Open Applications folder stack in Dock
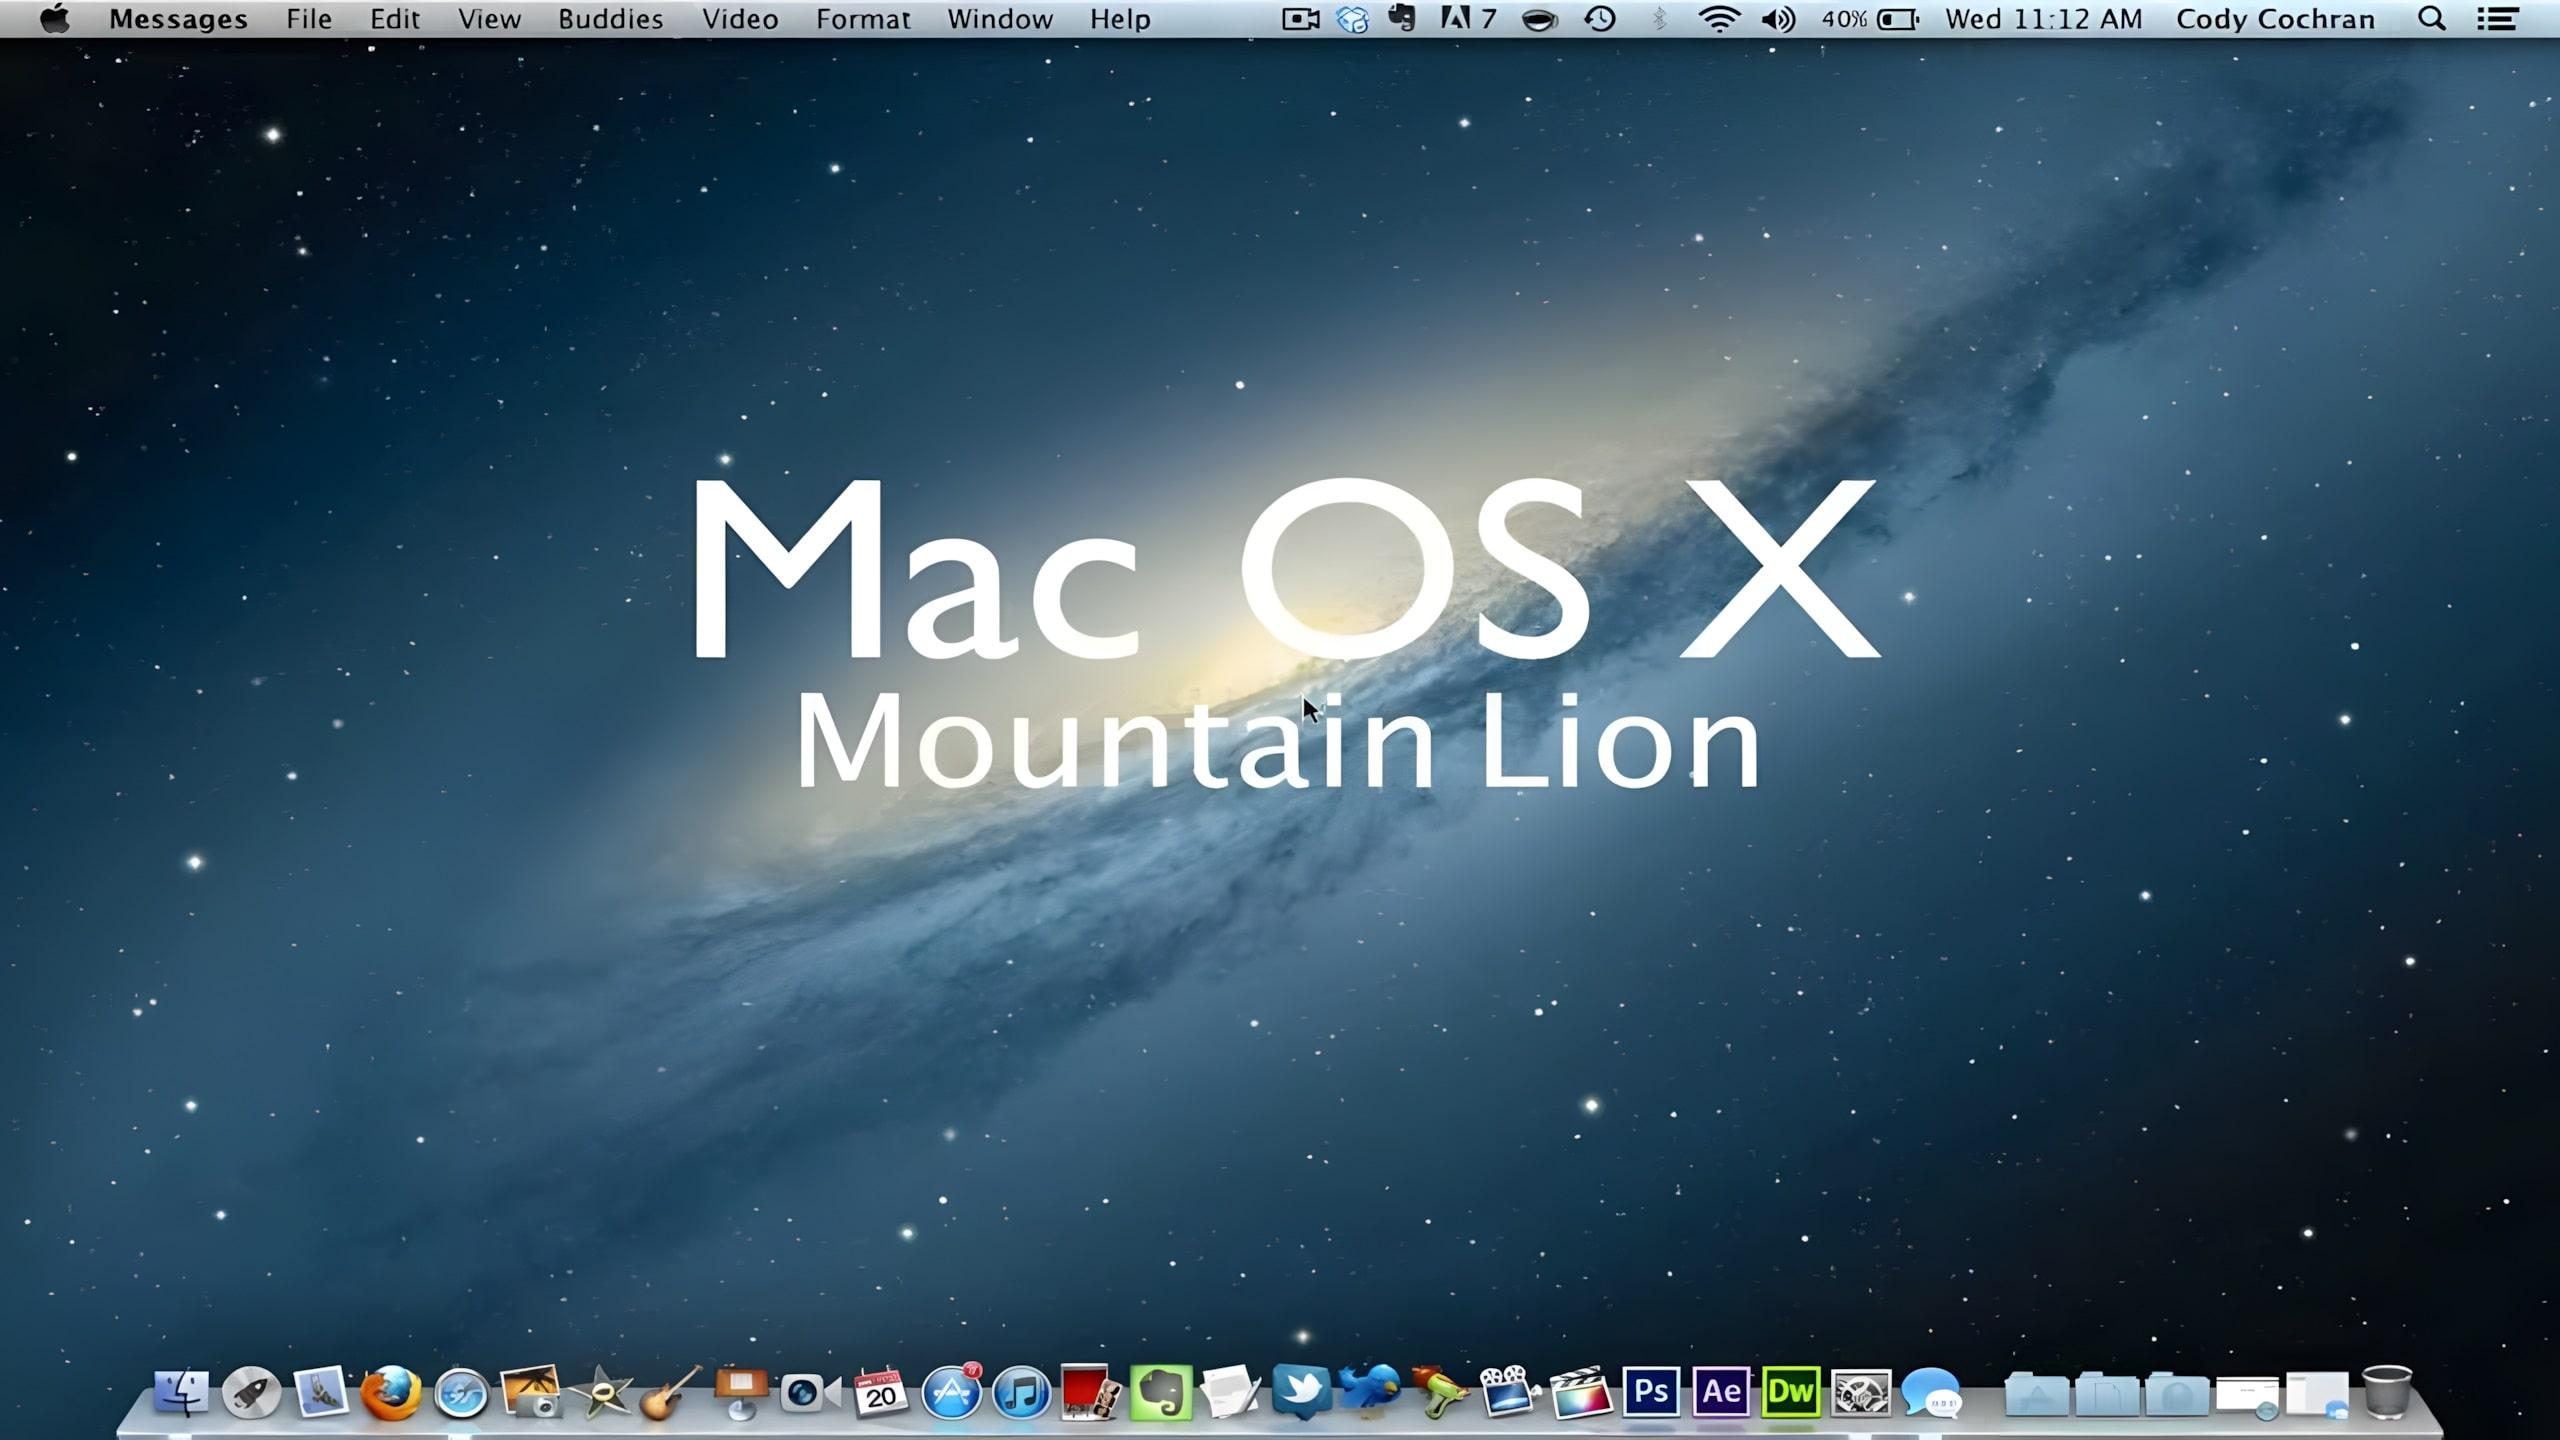2560x1440 pixels. 2036,1394
